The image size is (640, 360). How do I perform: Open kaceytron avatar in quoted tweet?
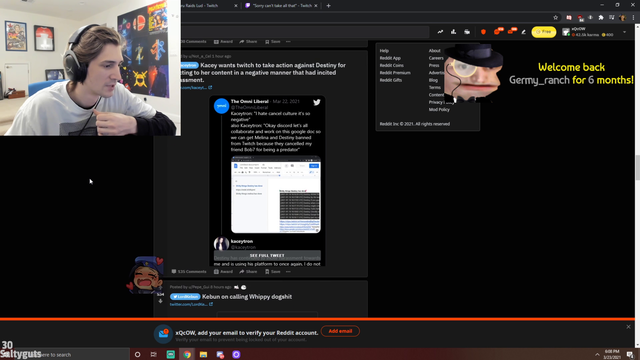click(x=221, y=244)
